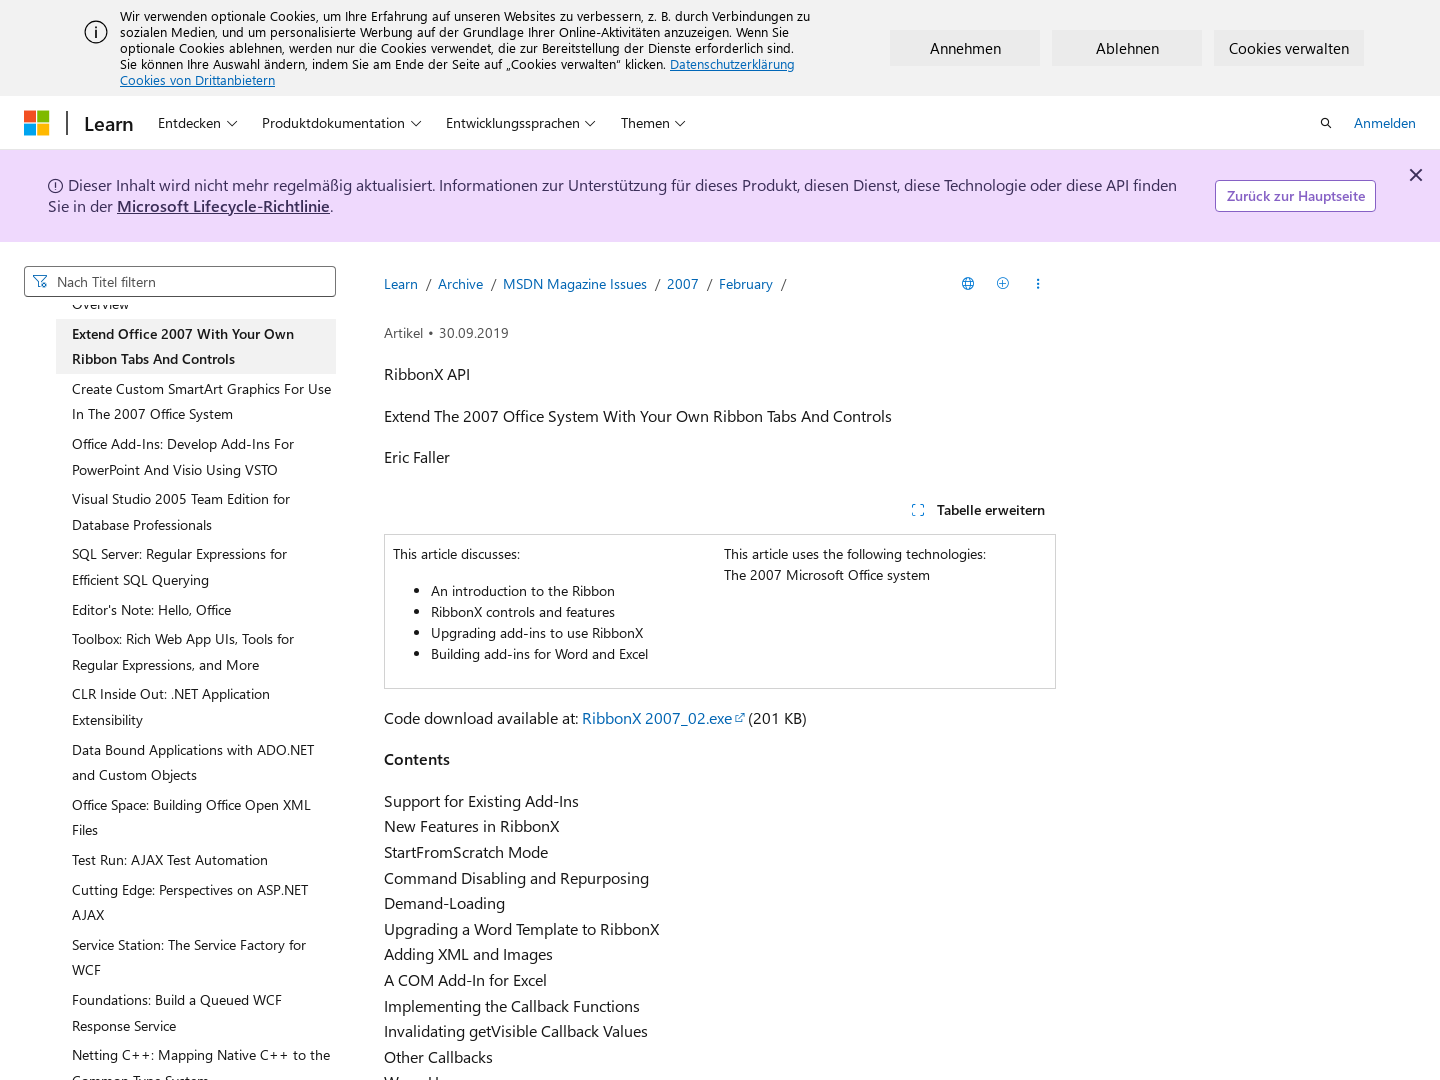Image resolution: width=1440 pixels, height=1080 pixels.
Task: Jump to Implementing the Callback Functions
Action: [x=512, y=1006]
